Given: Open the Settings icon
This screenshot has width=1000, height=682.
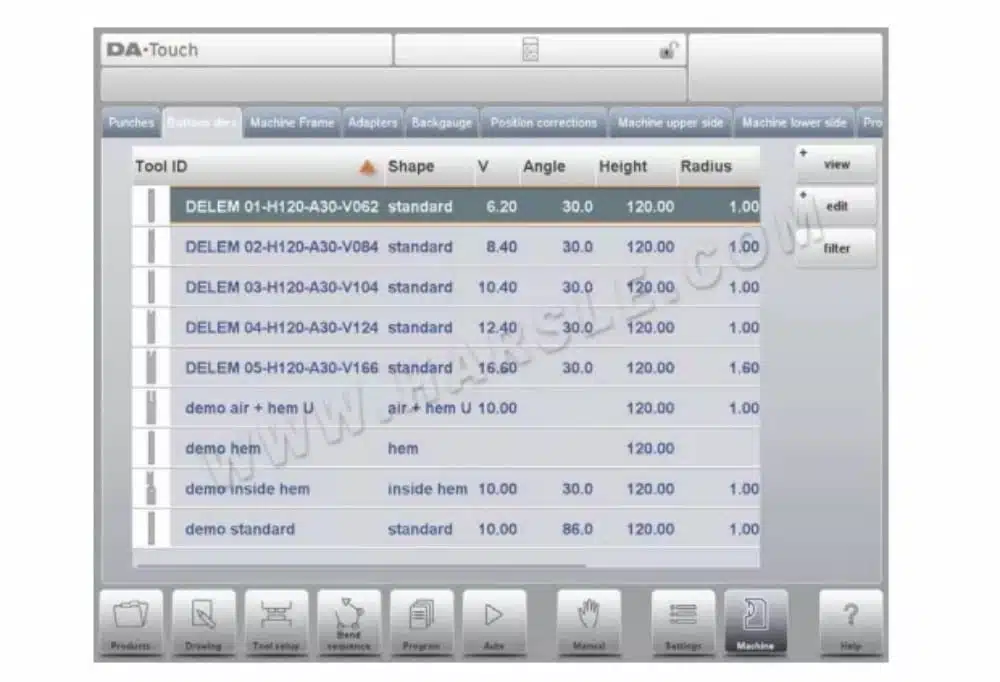Looking at the screenshot, I should click(683, 622).
